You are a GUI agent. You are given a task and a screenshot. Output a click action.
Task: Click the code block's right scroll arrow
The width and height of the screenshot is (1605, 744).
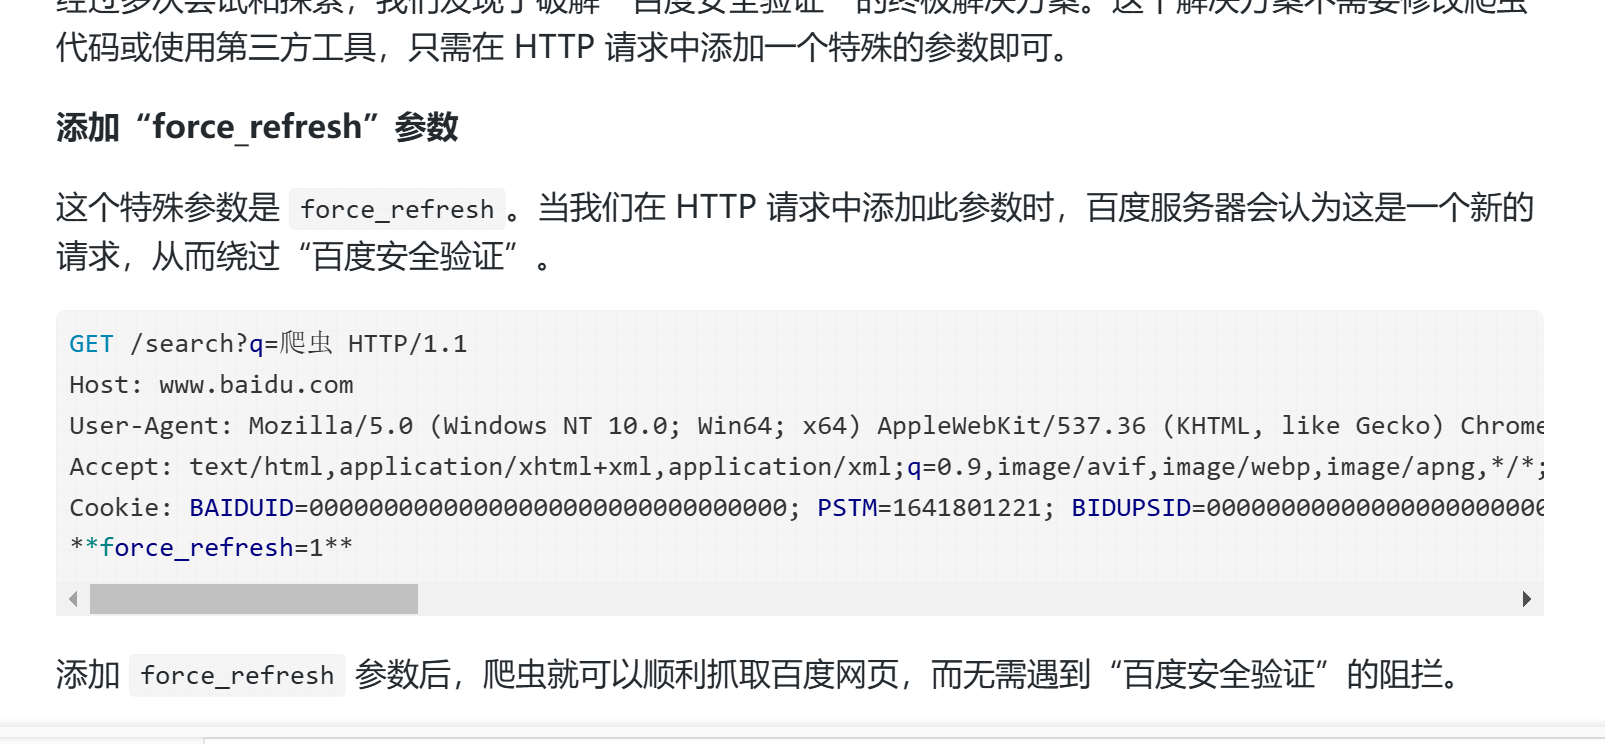click(1526, 599)
